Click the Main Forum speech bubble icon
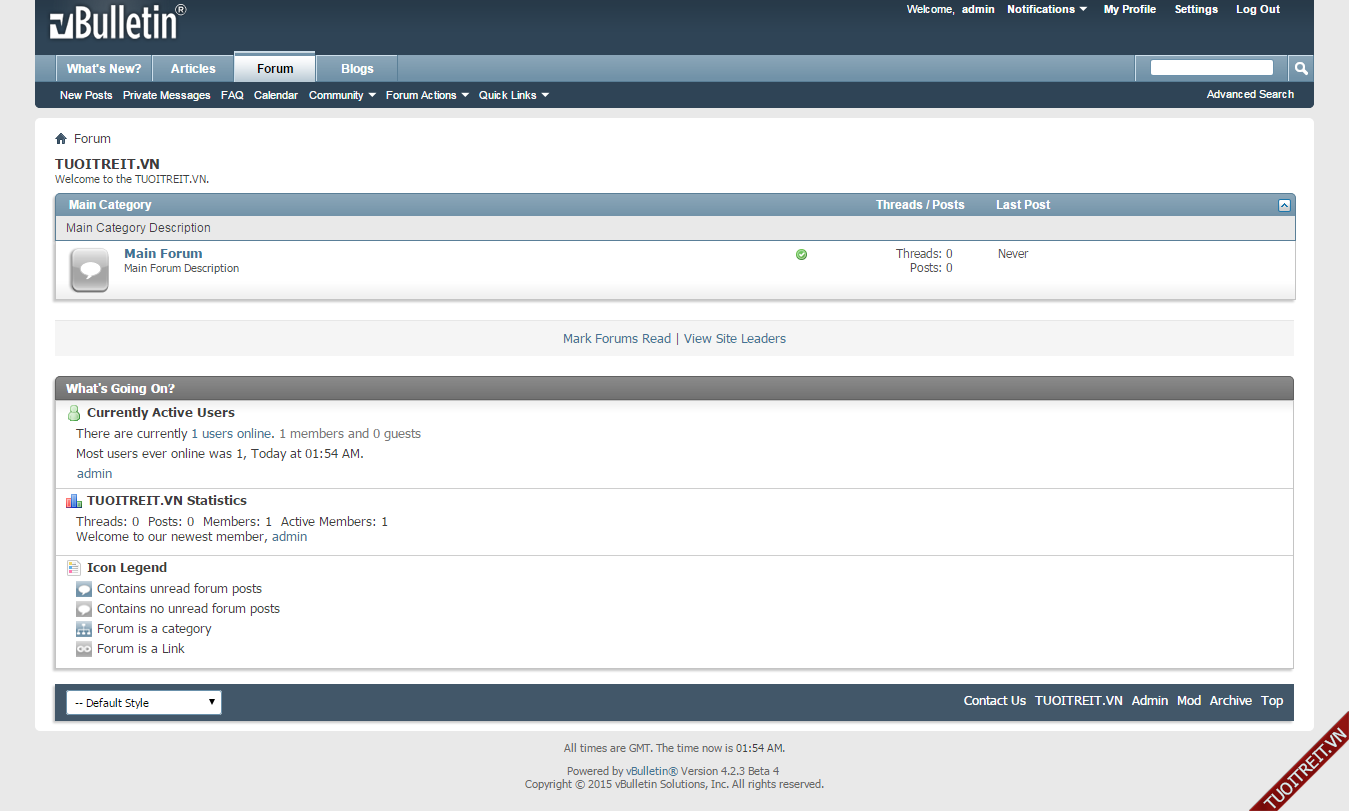The height and width of the screenshot is (811, 1349). click(90, 270)
